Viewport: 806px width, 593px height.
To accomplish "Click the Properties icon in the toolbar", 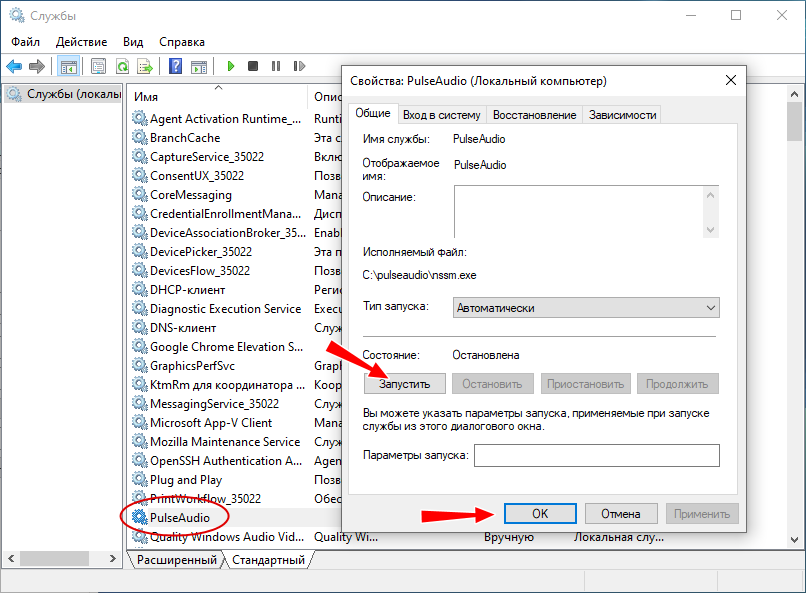I will pos(98,67).
